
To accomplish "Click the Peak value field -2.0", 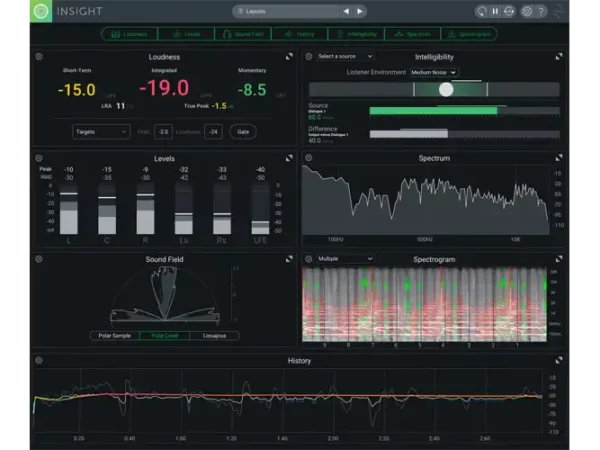I will [163, 132].
